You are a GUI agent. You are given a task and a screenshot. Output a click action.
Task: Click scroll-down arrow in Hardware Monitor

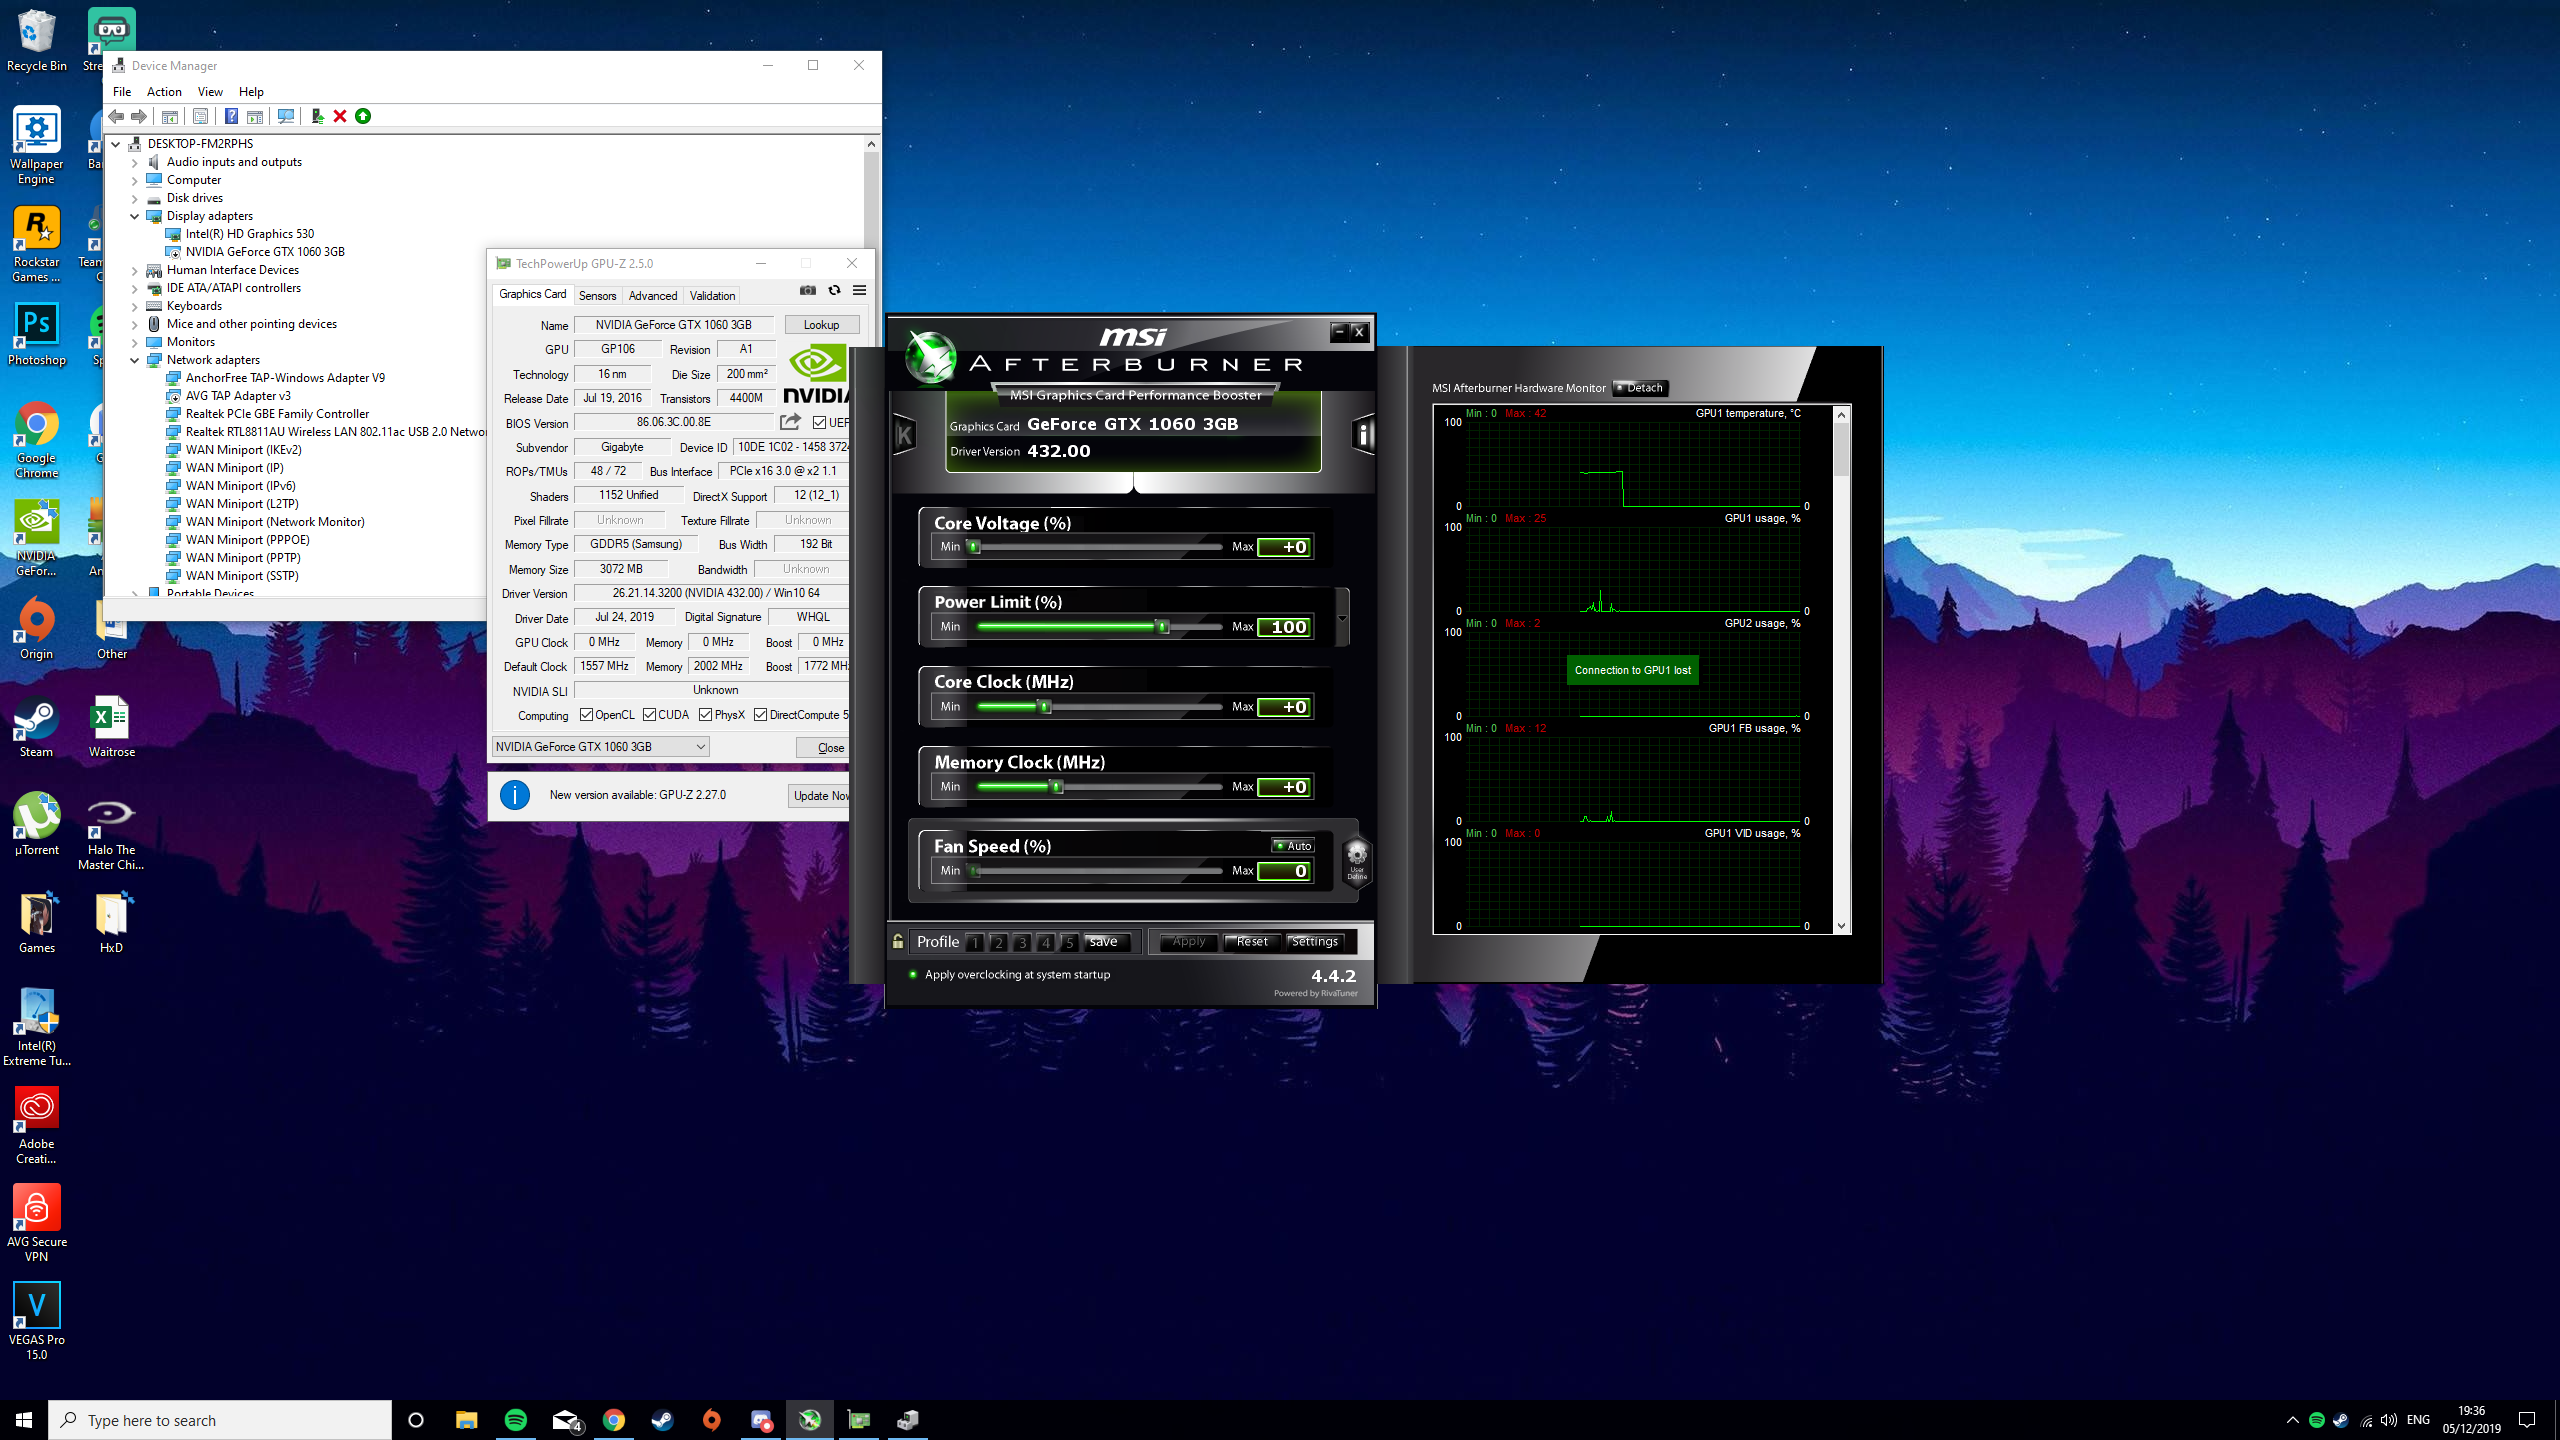pyautogui.click(x=1841, y=926)
